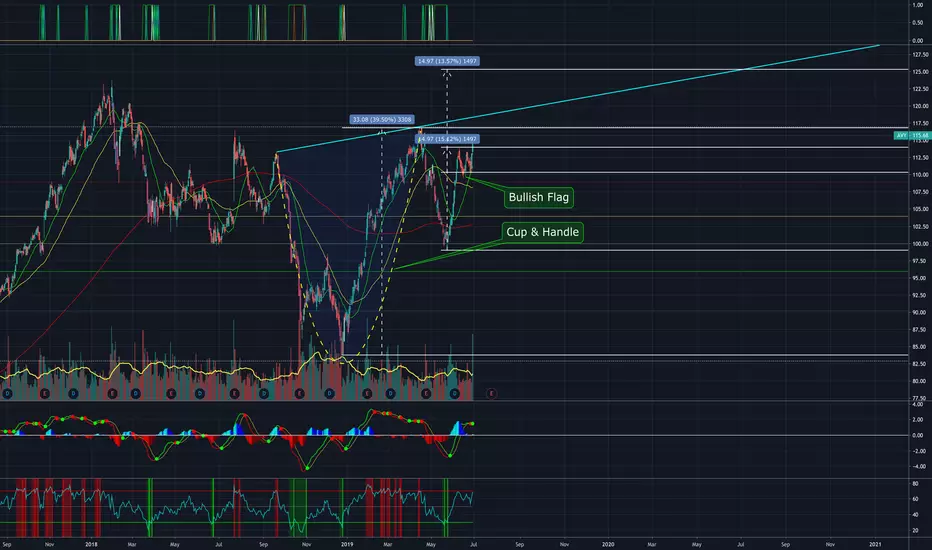Image resolution: width=932 pixels, height=550 pixels.
Task: Click the 77.50 price axis label
Action: pyautogui.click(x=920, y=398)
